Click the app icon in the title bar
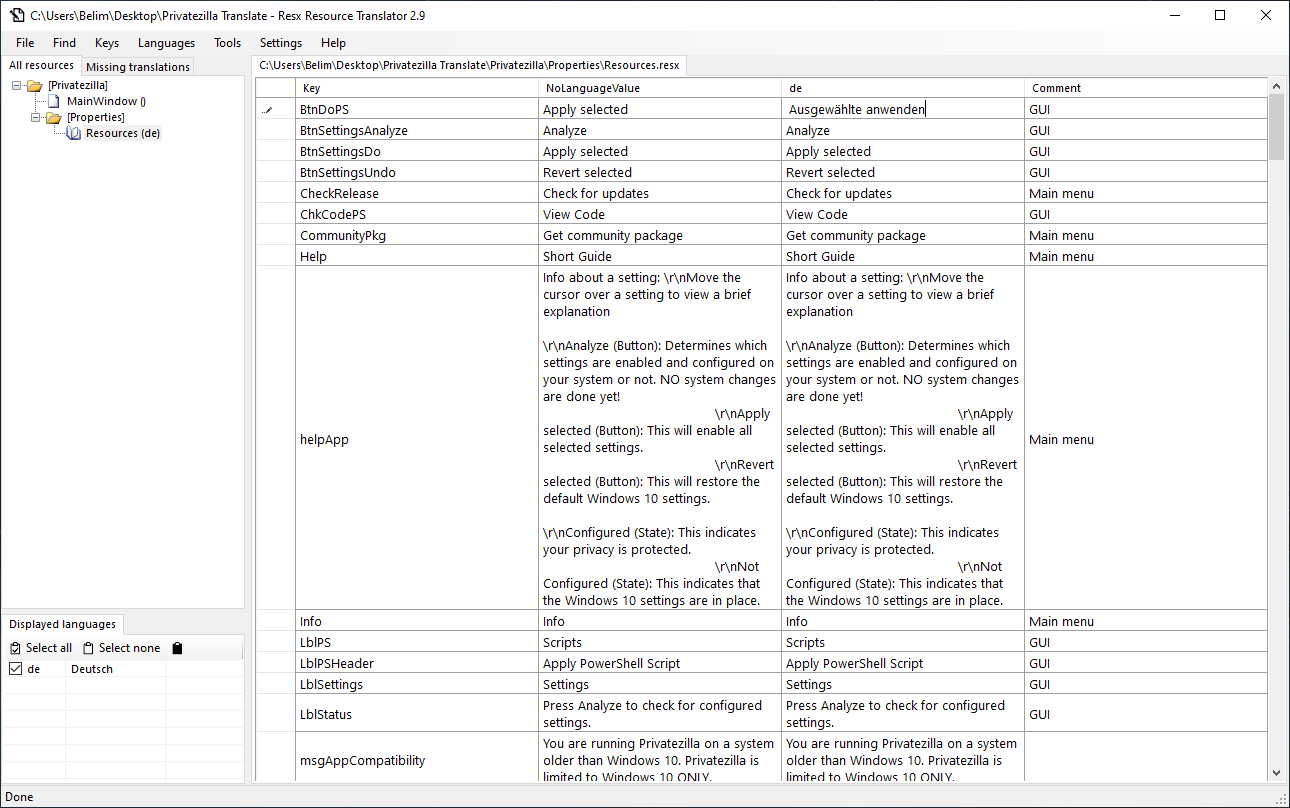The image size is (1290, 808). click(x=17, y=15)
